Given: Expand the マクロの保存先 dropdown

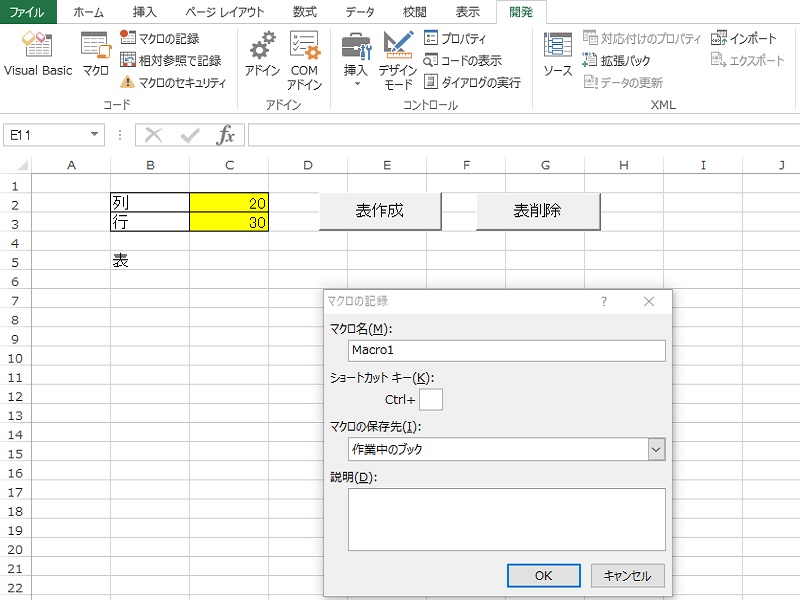Looking at the screenshot, I should 656,450.
